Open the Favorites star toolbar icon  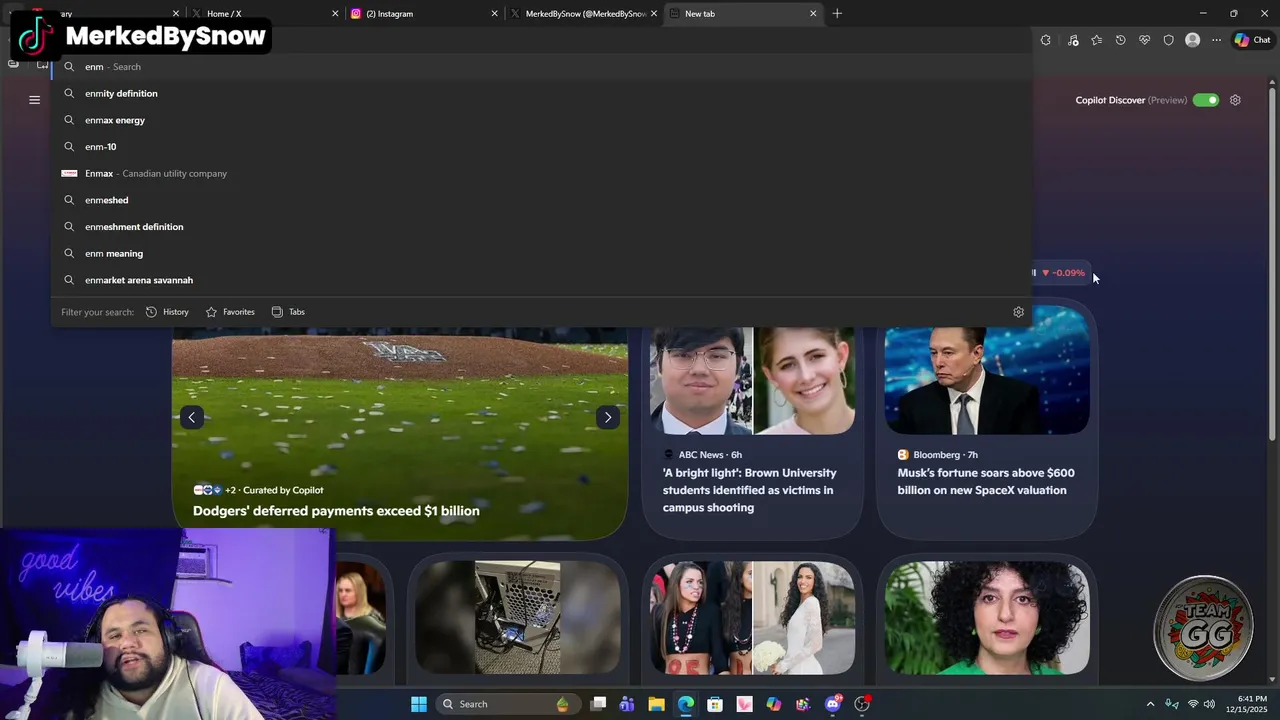[x=1097, y=40]
